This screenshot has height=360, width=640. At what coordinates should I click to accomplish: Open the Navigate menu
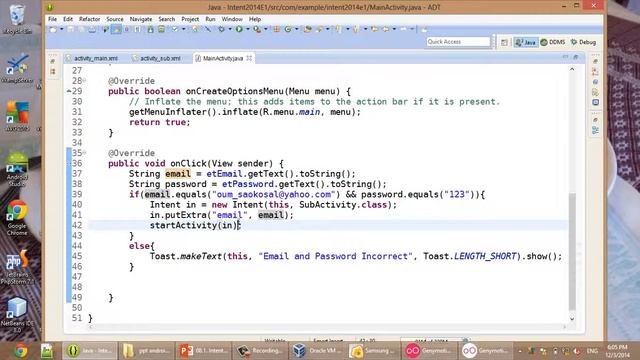pos(141,19)
